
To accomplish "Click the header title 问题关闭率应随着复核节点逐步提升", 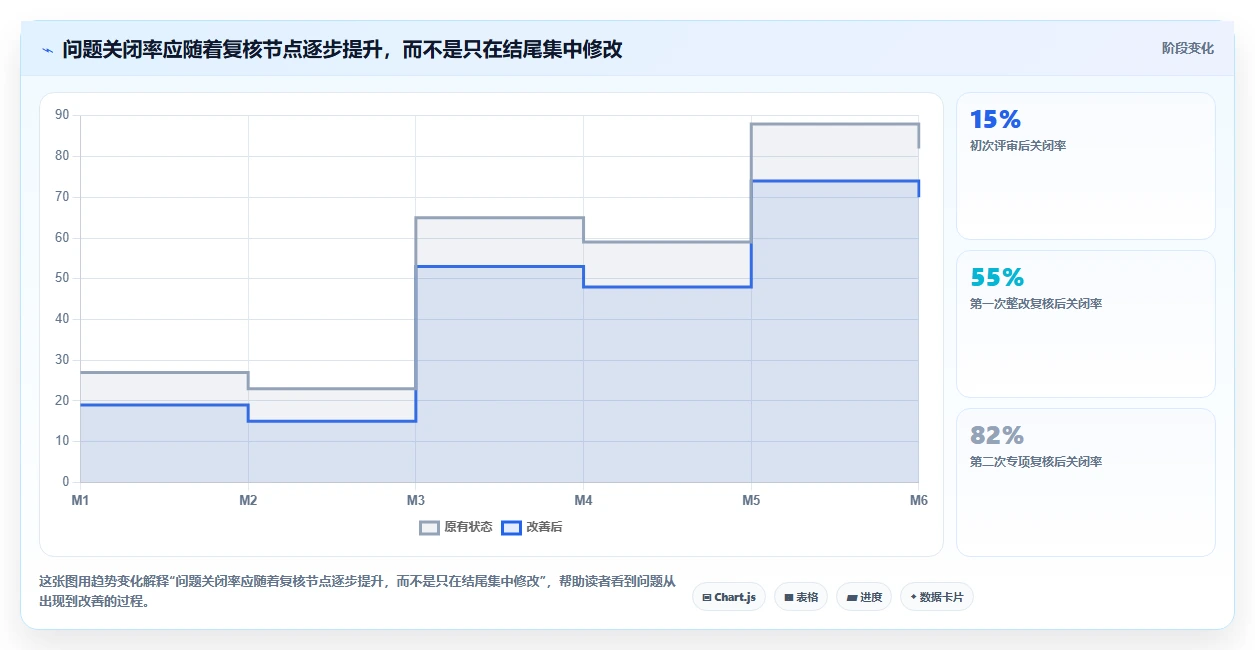I will click(342, 49).
